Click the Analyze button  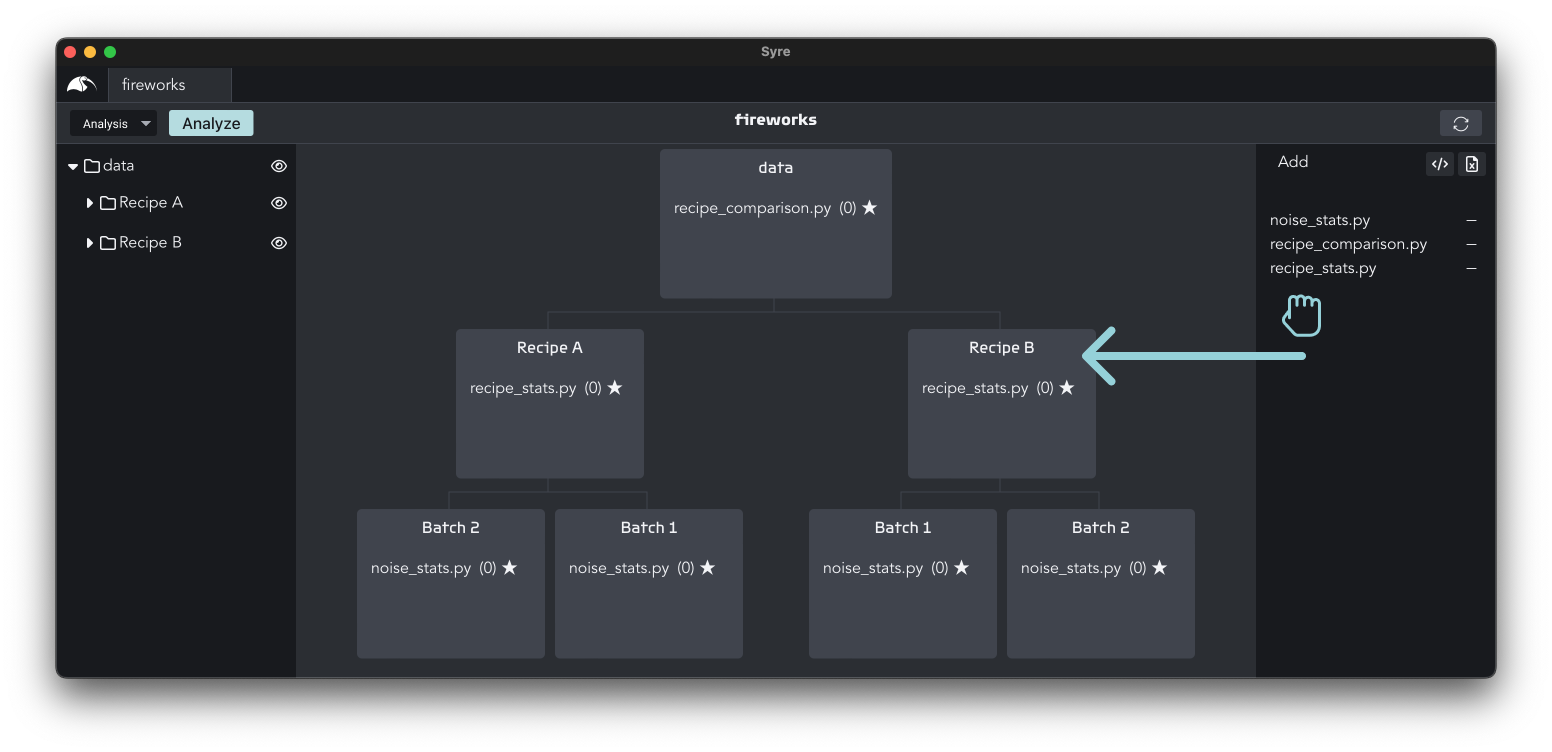point(211,123)
